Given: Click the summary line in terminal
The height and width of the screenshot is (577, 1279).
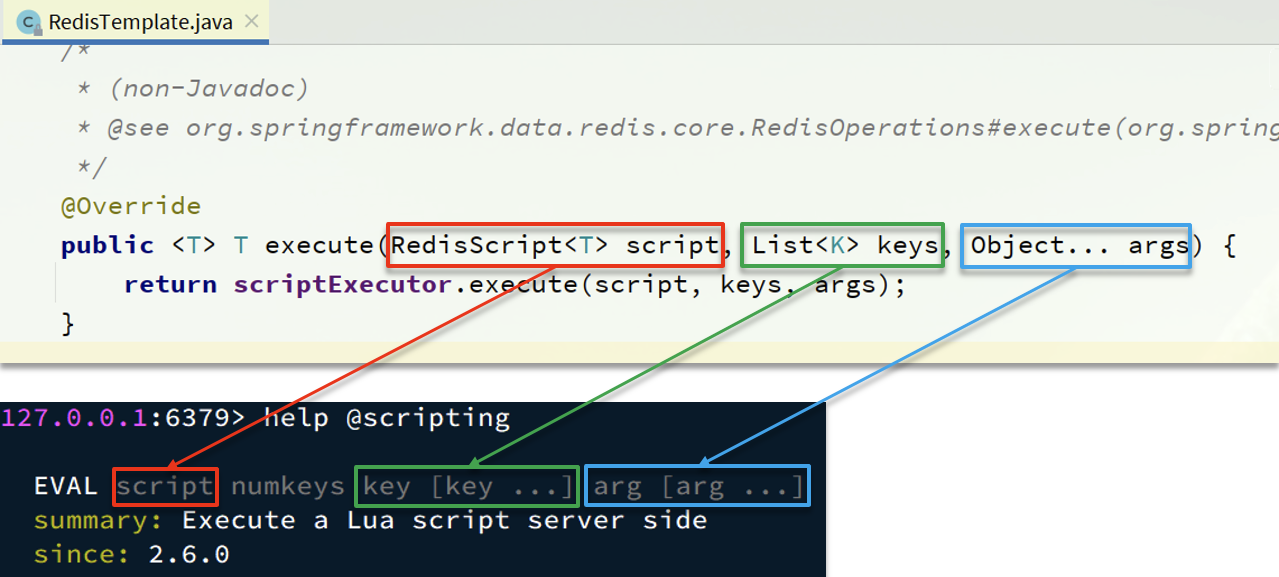Looking at the screenshot, I should tap(370, 521).
